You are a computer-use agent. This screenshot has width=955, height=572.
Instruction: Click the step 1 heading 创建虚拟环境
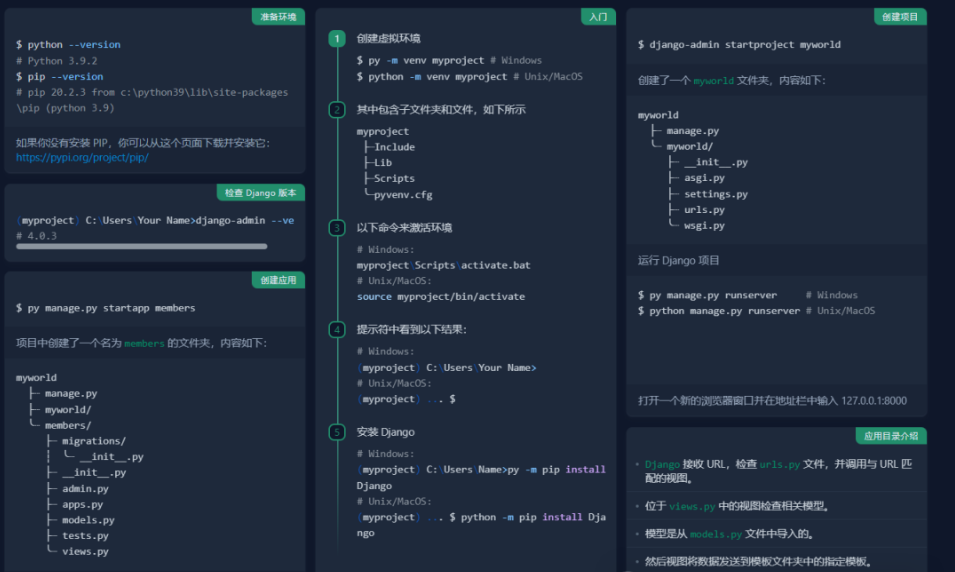tap(389, 38)
